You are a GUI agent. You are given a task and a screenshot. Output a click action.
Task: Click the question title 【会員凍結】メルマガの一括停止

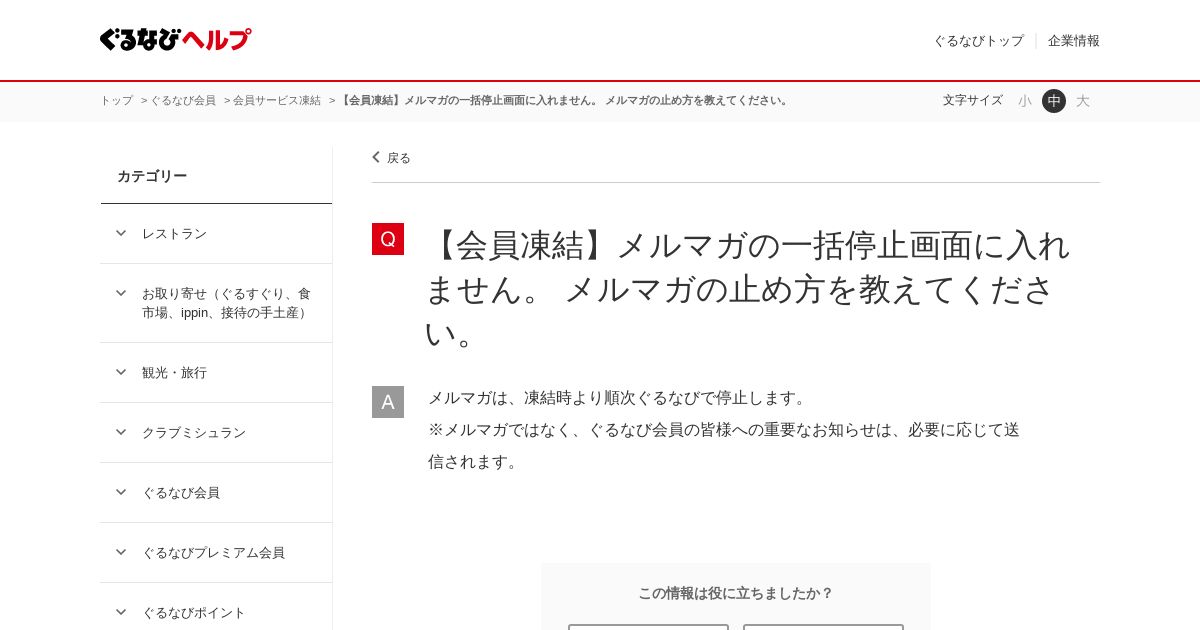coord(747,289)
